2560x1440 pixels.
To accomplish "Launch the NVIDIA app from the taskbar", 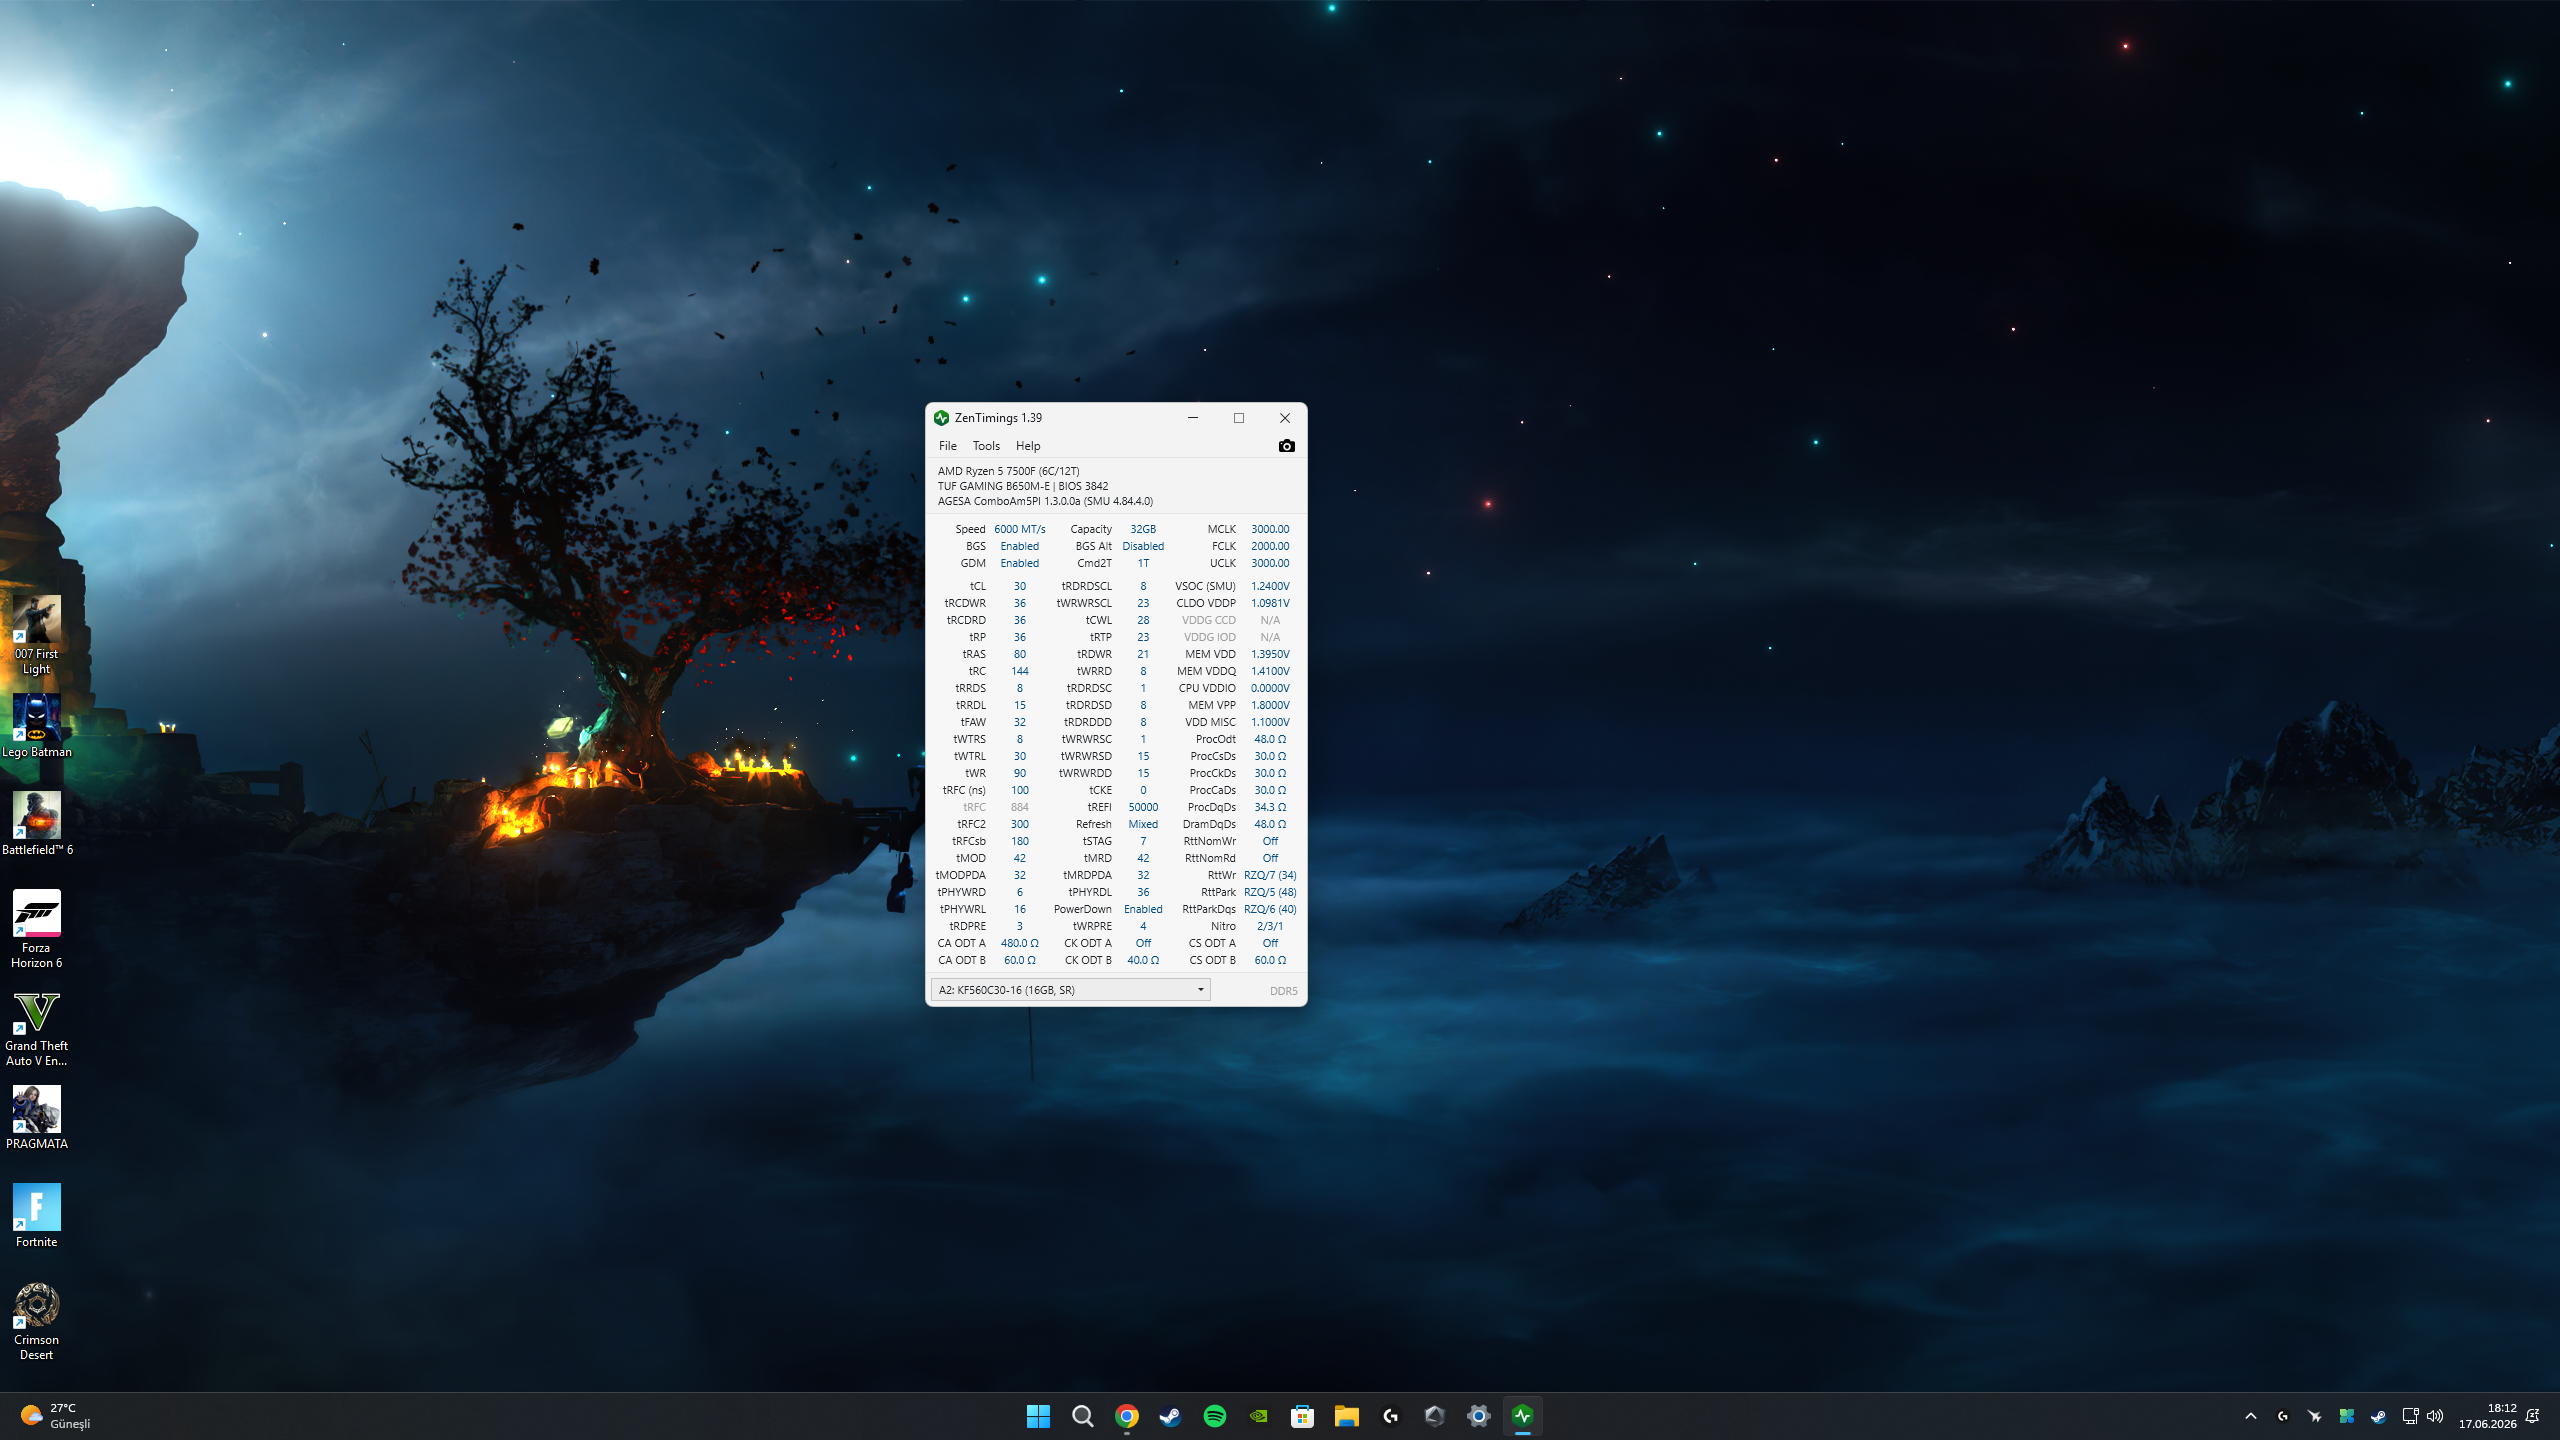I will tap(1258, 1416).
